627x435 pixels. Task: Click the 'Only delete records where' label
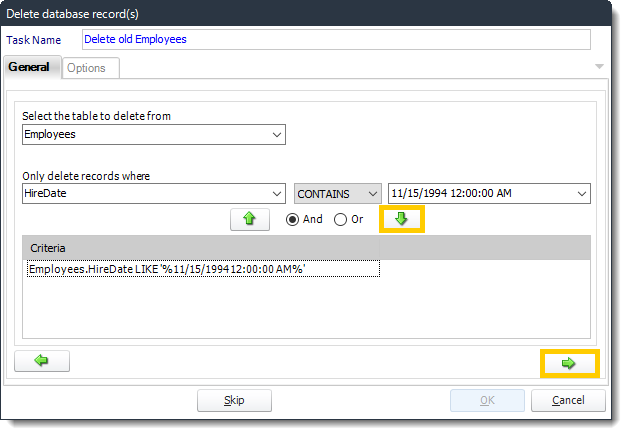[x=86, y=176]
